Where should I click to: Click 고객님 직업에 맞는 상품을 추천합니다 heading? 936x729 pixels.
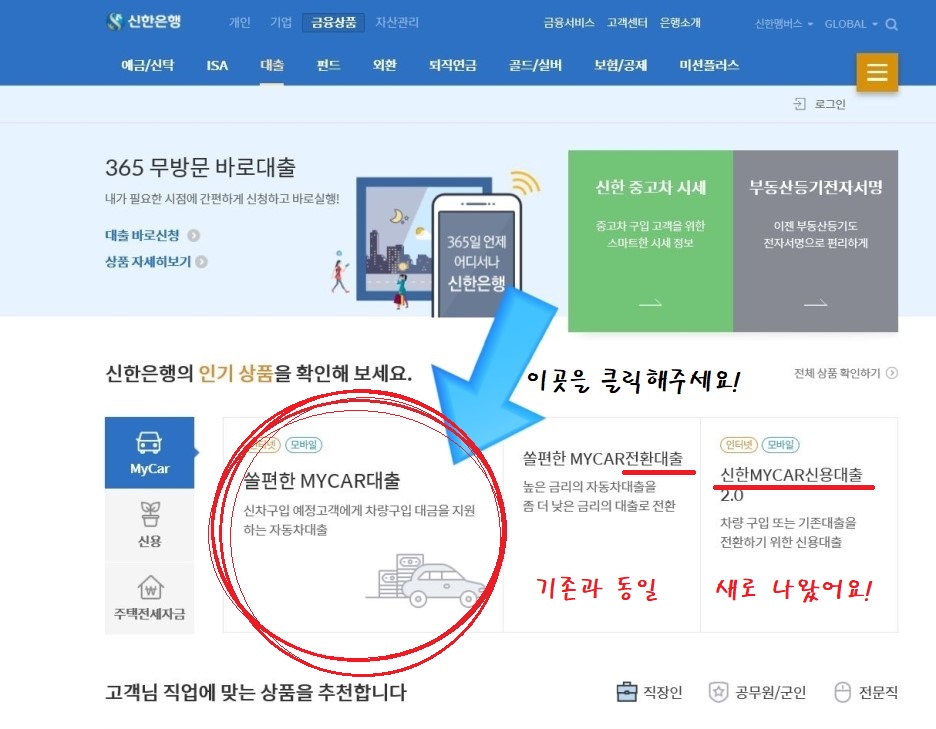(x=256, y=693)
